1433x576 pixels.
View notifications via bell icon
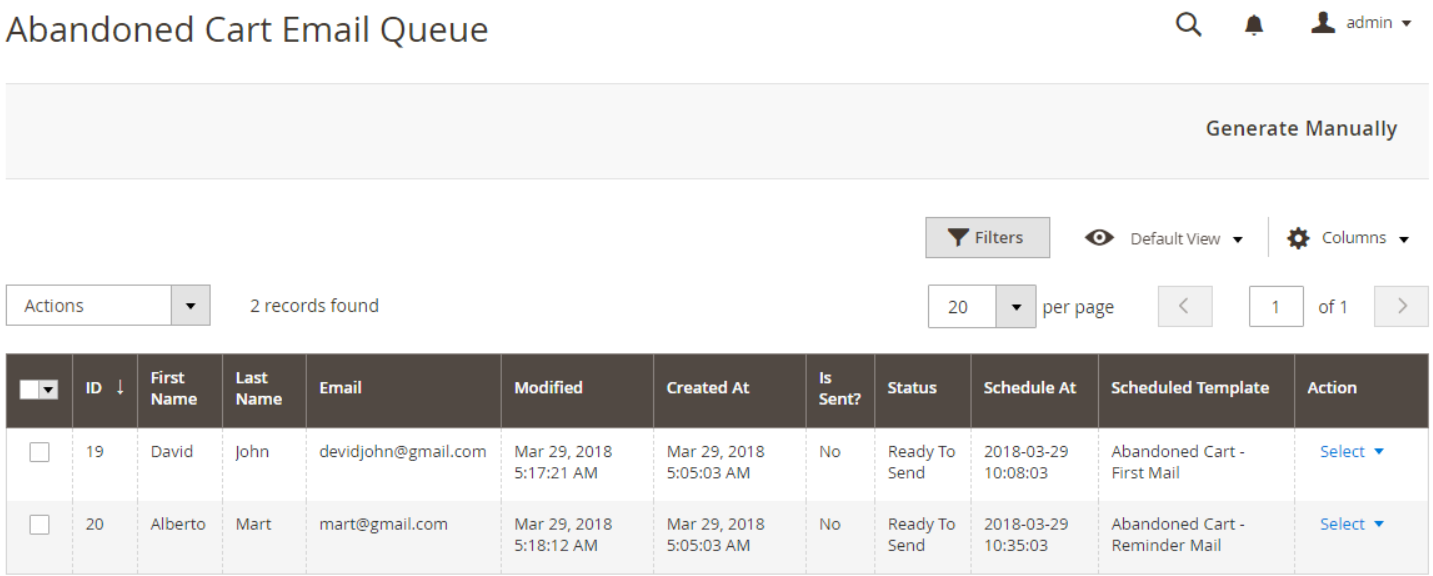[1254, 26]
